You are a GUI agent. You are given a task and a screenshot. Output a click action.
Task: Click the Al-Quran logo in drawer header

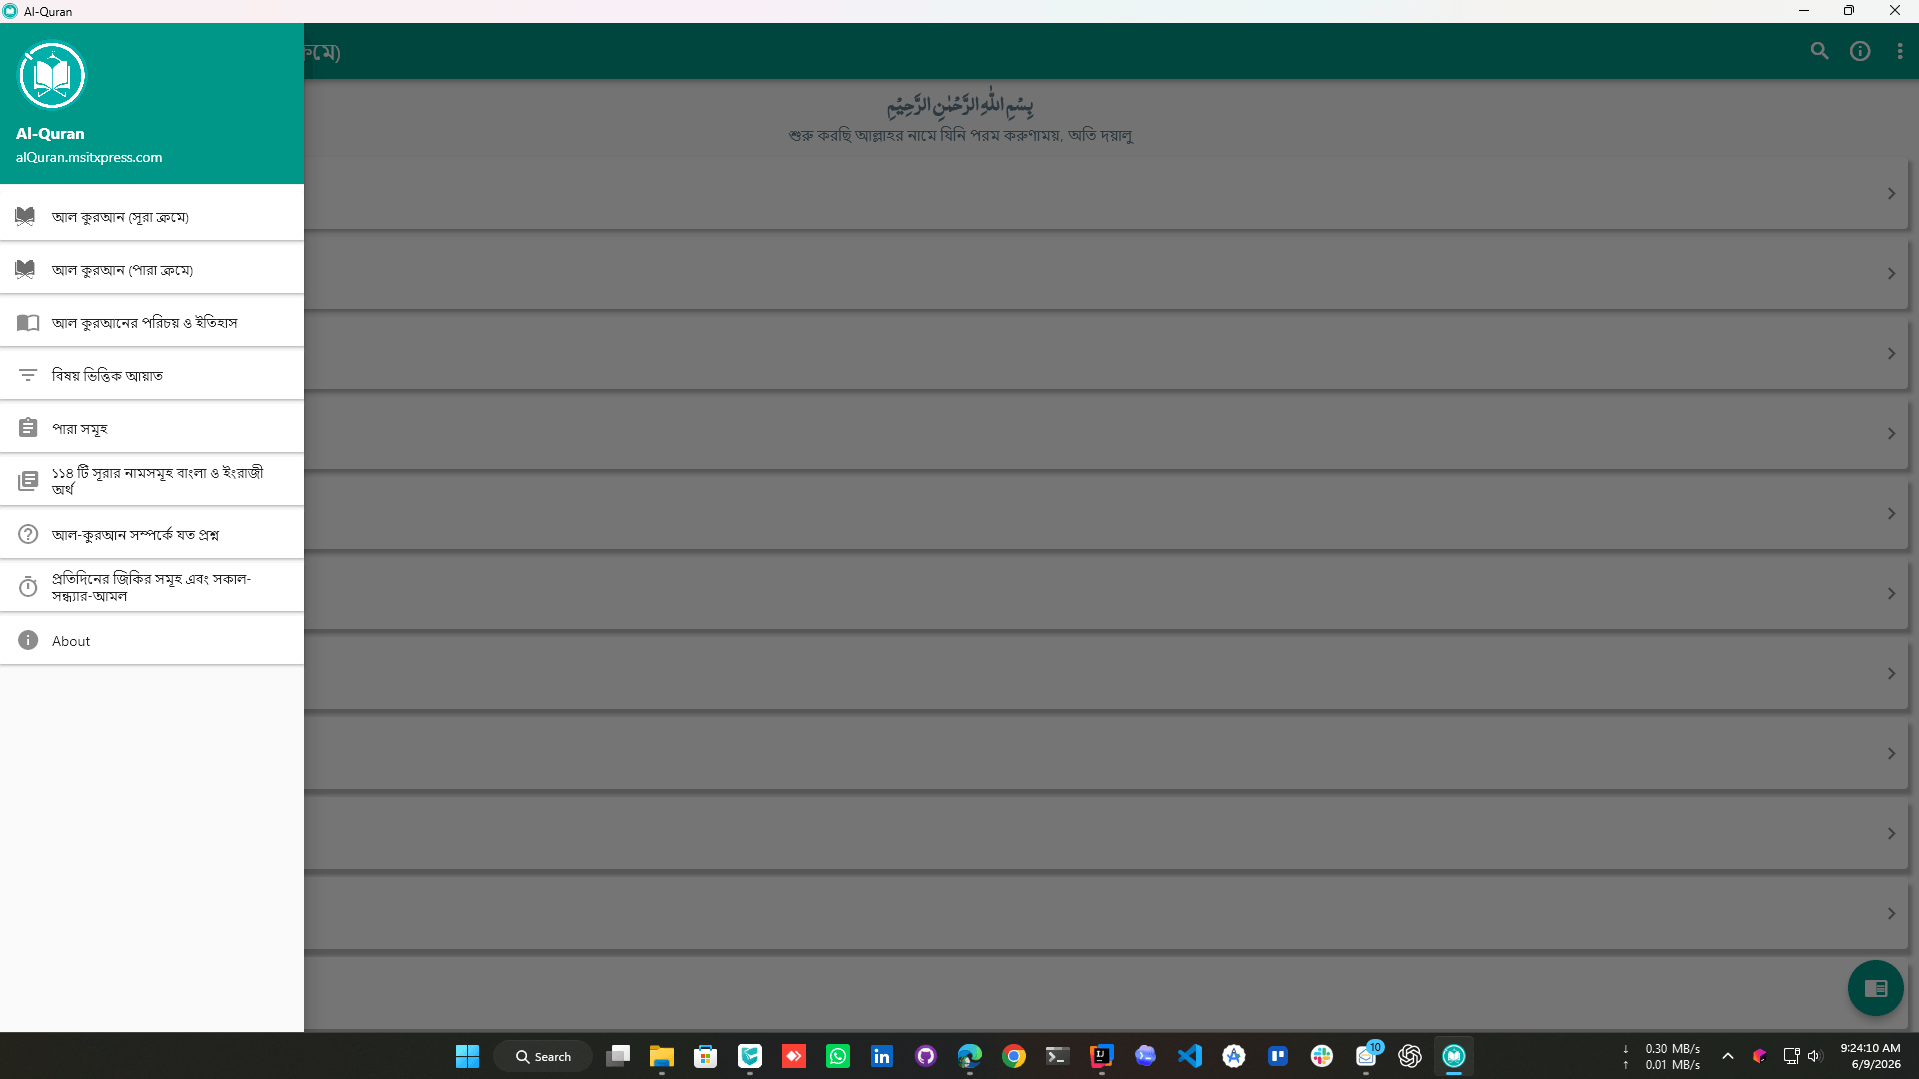(52, 76)
